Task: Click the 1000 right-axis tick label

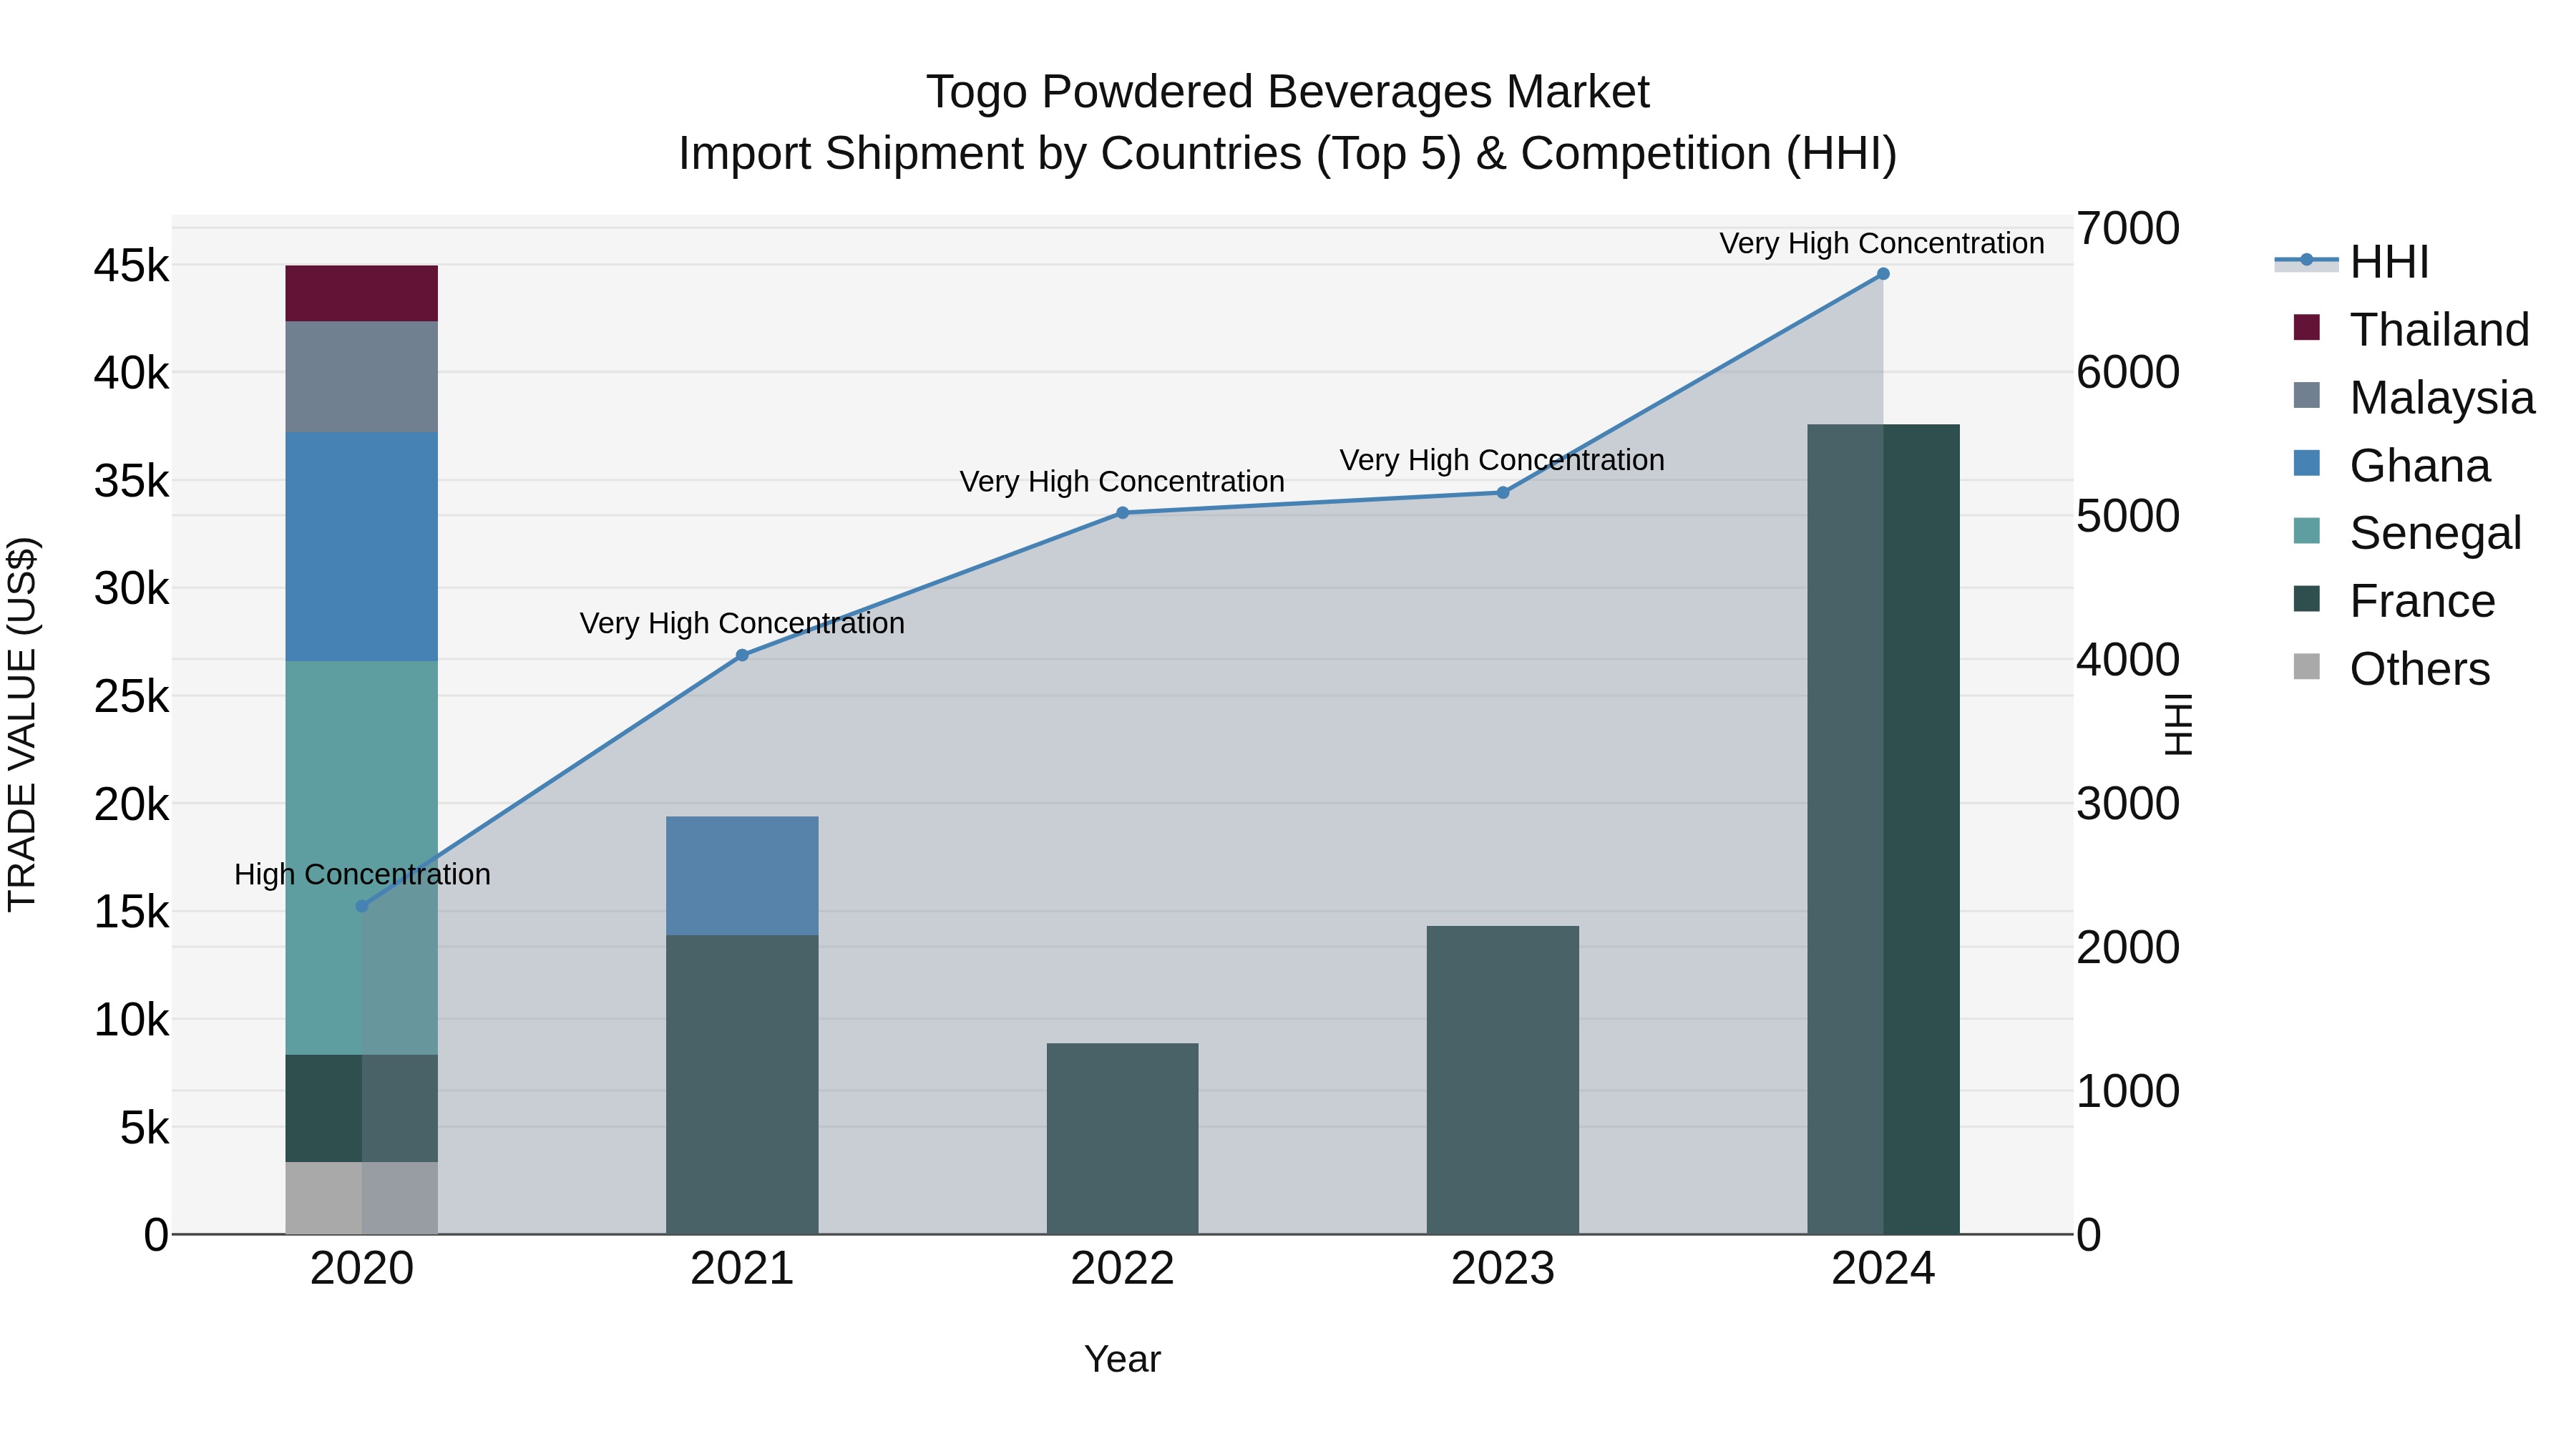Action: [2128, 1091]
